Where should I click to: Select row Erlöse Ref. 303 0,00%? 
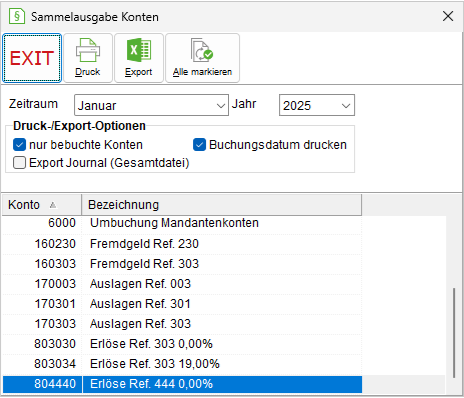click(x=182, y=344)
